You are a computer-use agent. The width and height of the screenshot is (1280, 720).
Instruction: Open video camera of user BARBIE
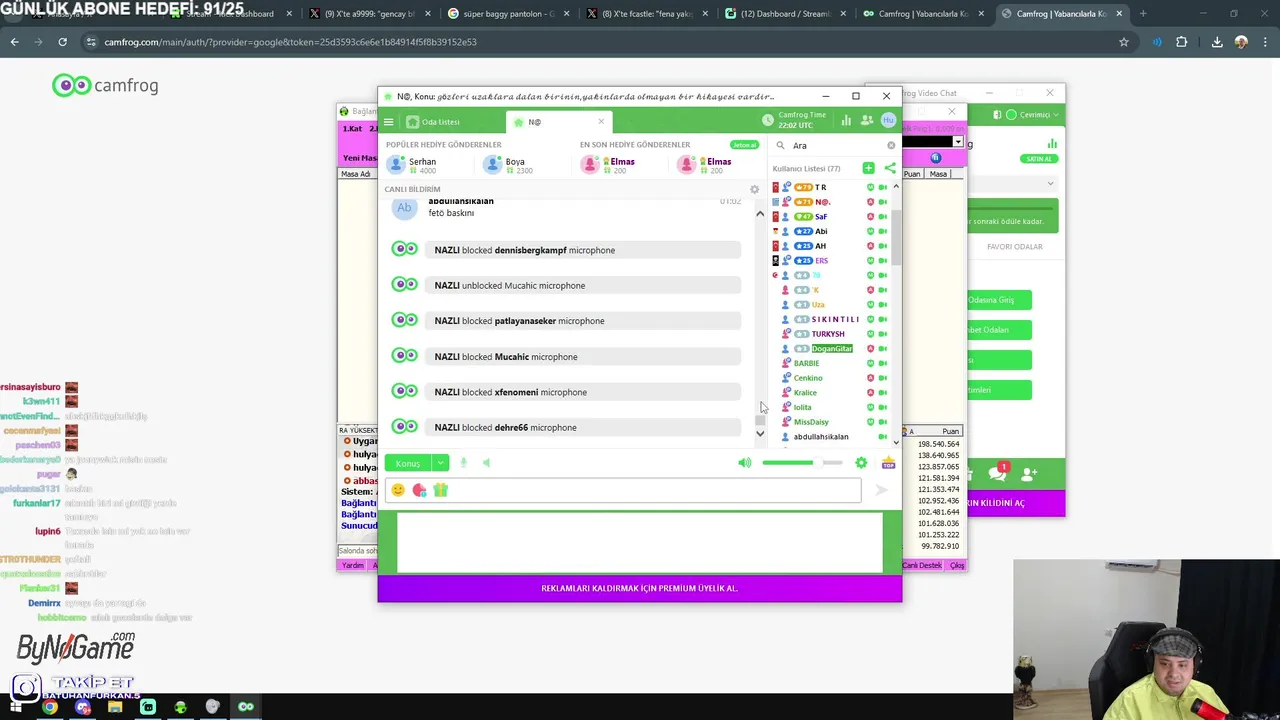[x=883, y=363]
